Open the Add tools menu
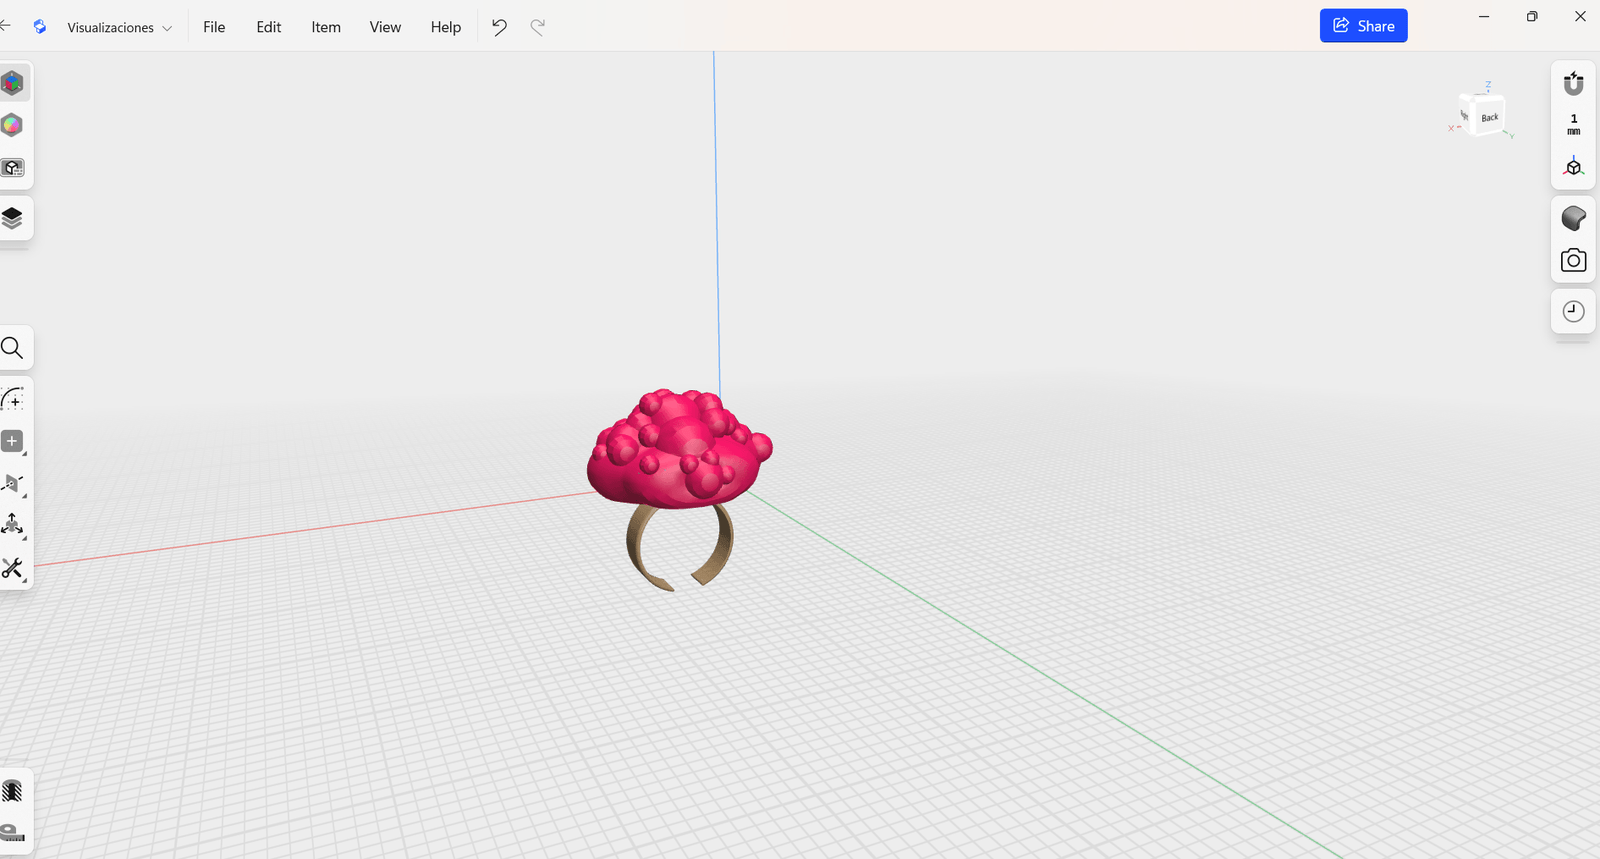 tap(12, 441)
